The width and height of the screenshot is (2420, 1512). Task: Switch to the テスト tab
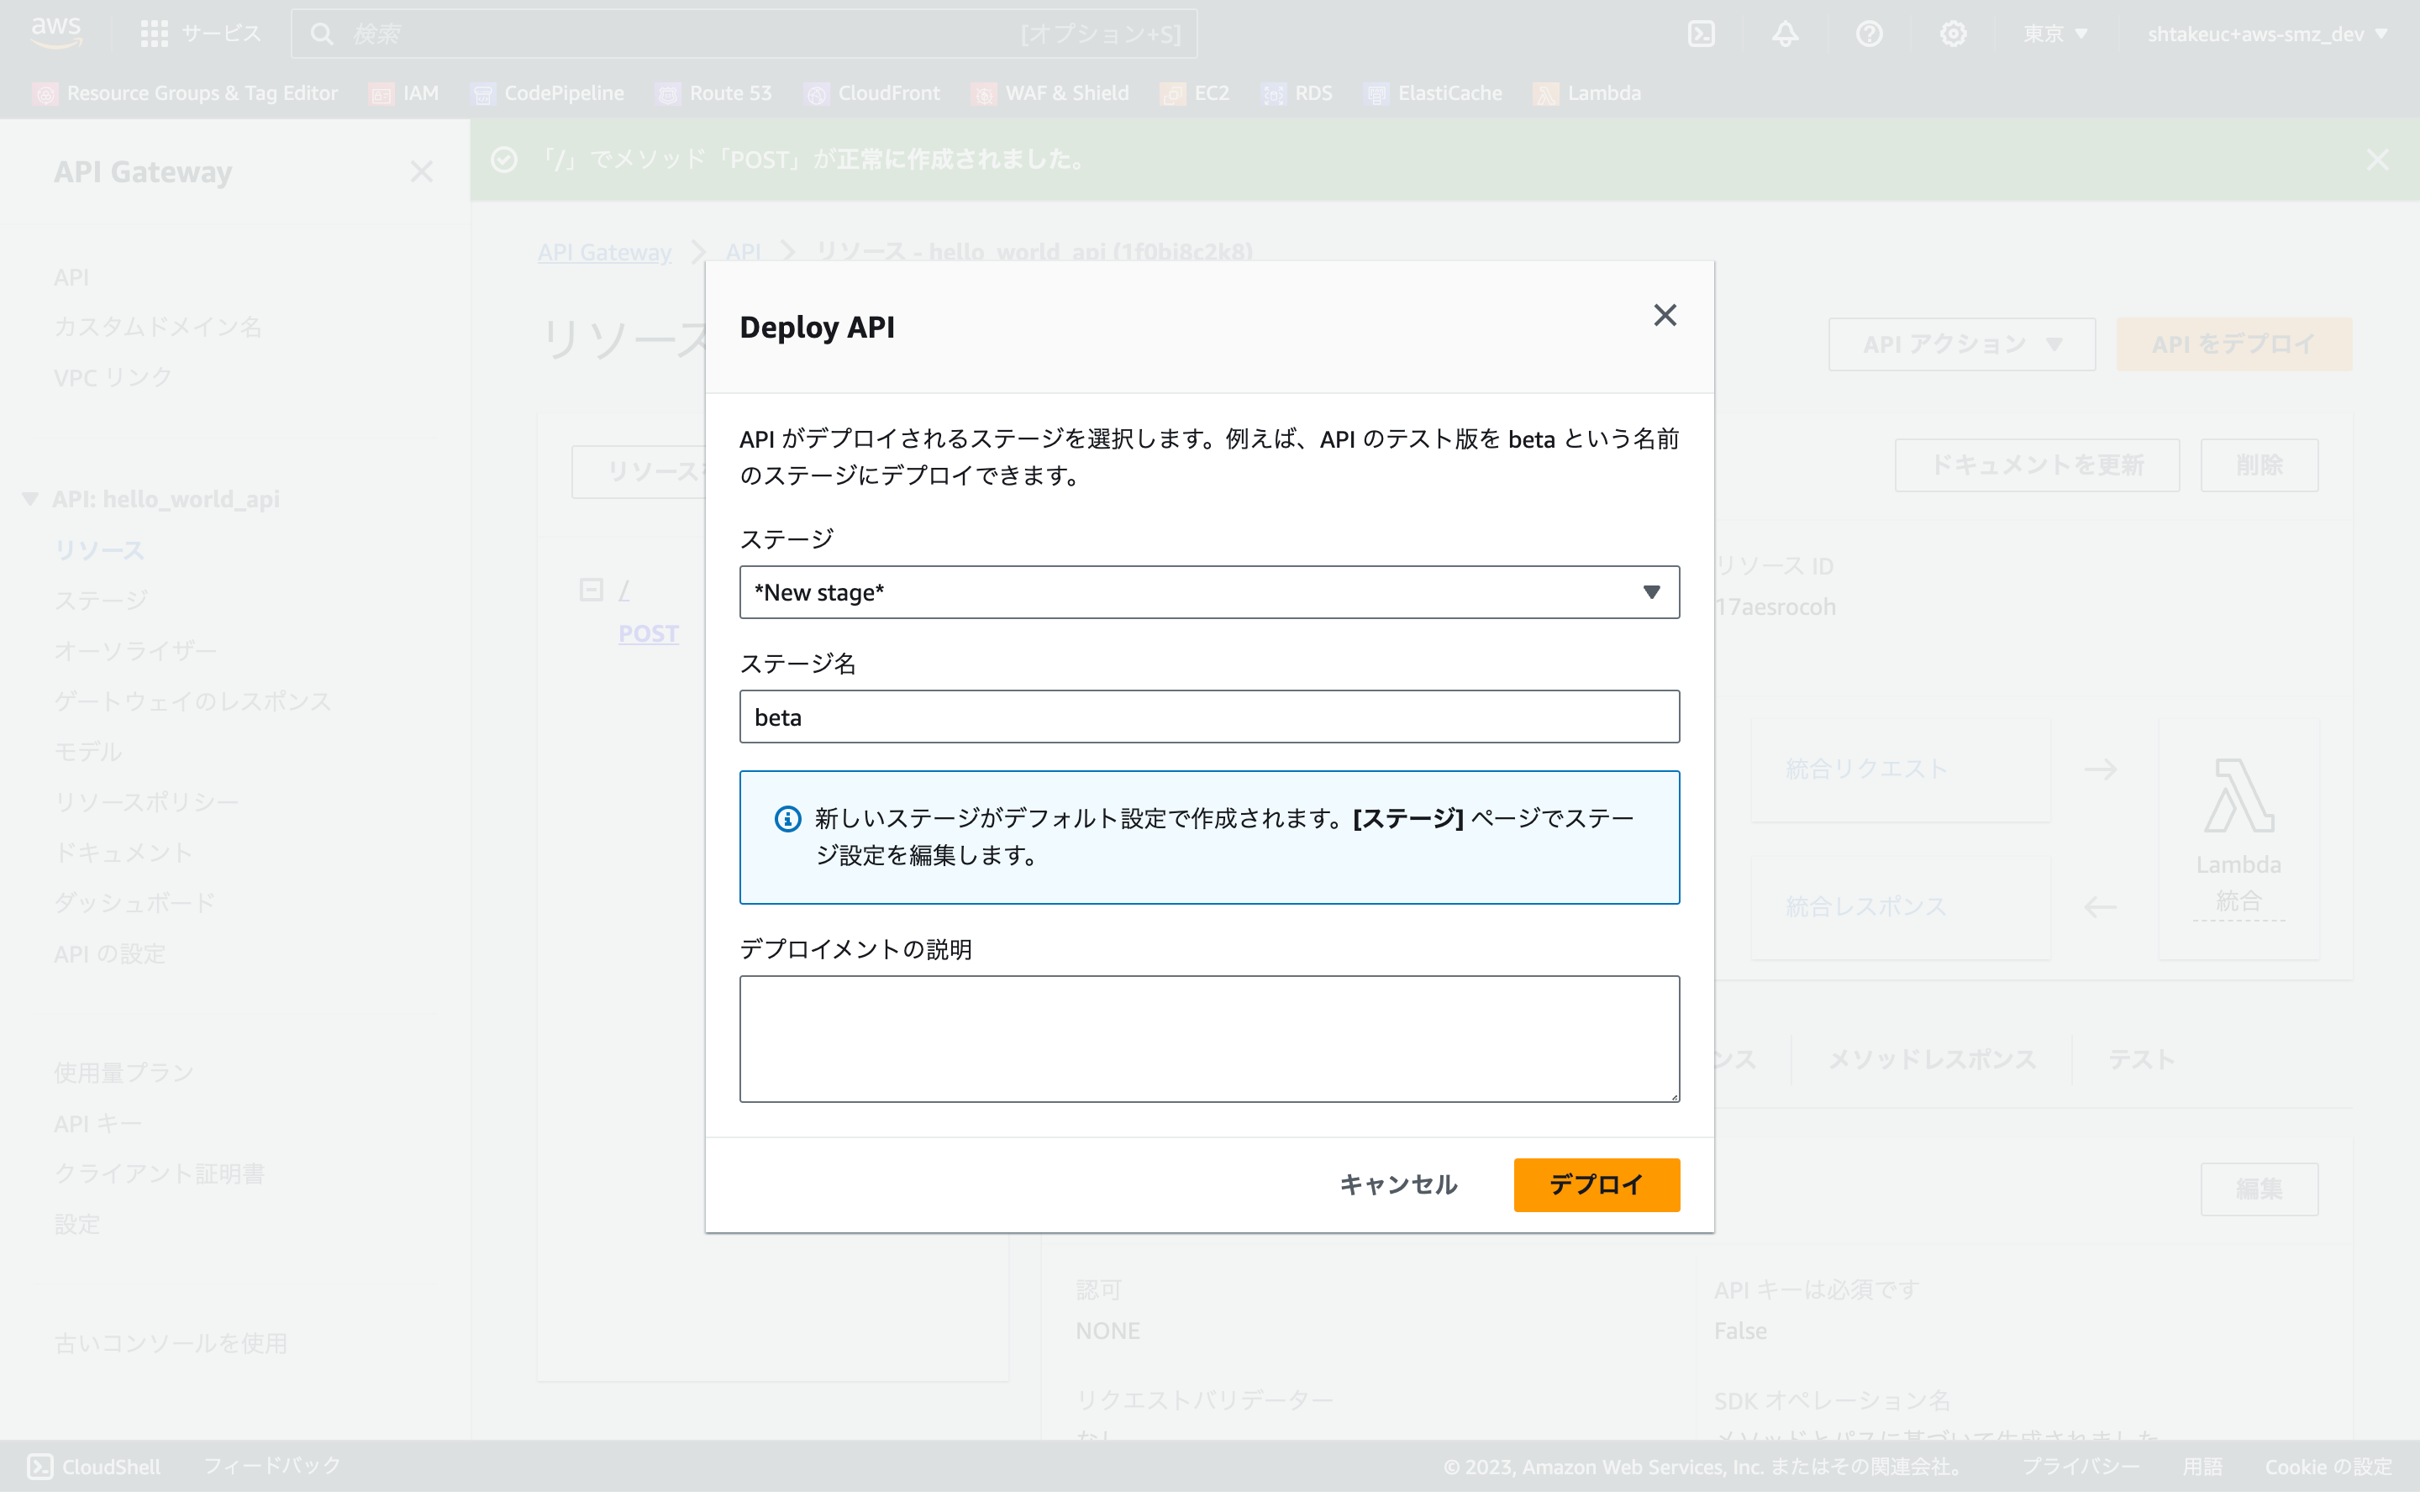pyautogui.click(x=2141, y=1059)
